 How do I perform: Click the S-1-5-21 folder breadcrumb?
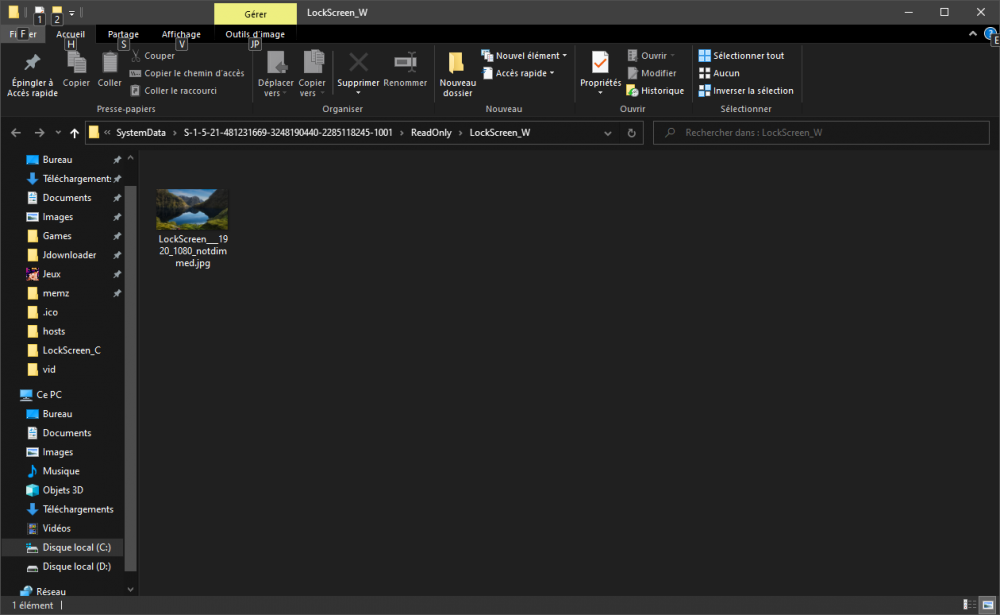(x=288, y=133)
